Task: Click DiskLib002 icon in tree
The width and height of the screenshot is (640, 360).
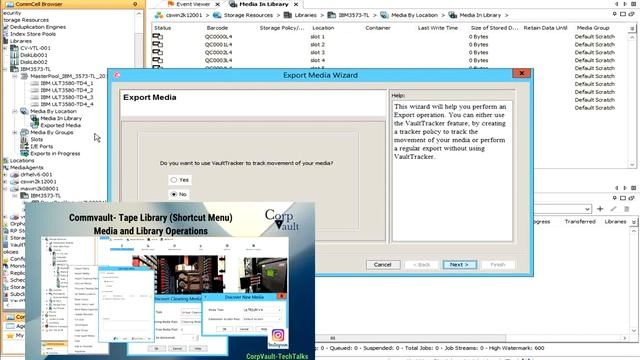Action: pos(14,62)
